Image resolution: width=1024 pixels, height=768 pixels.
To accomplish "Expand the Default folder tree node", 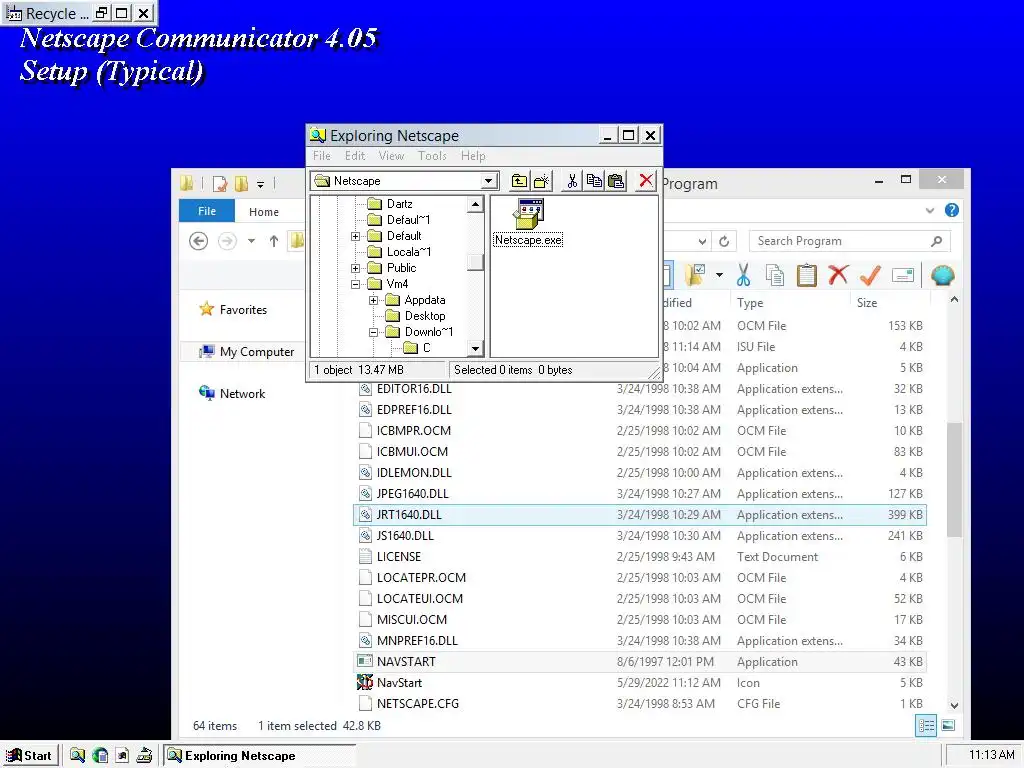I will pos(355,236).
